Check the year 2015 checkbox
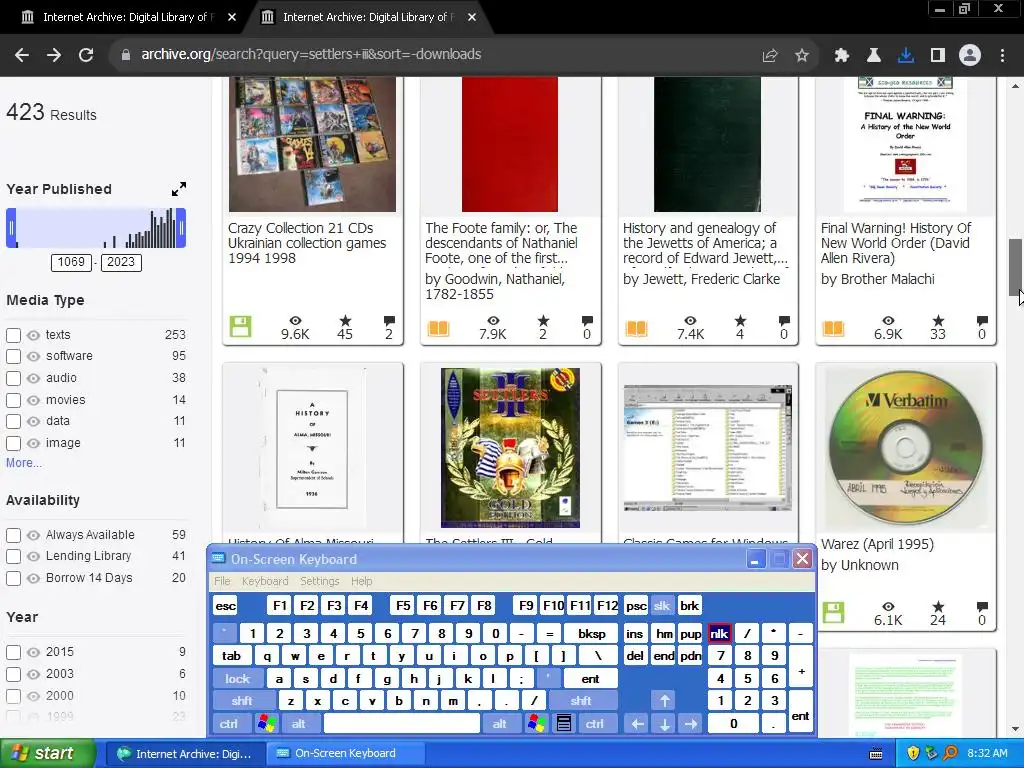Viewport: 1024px width, 768px height. (x=13, y=652)
